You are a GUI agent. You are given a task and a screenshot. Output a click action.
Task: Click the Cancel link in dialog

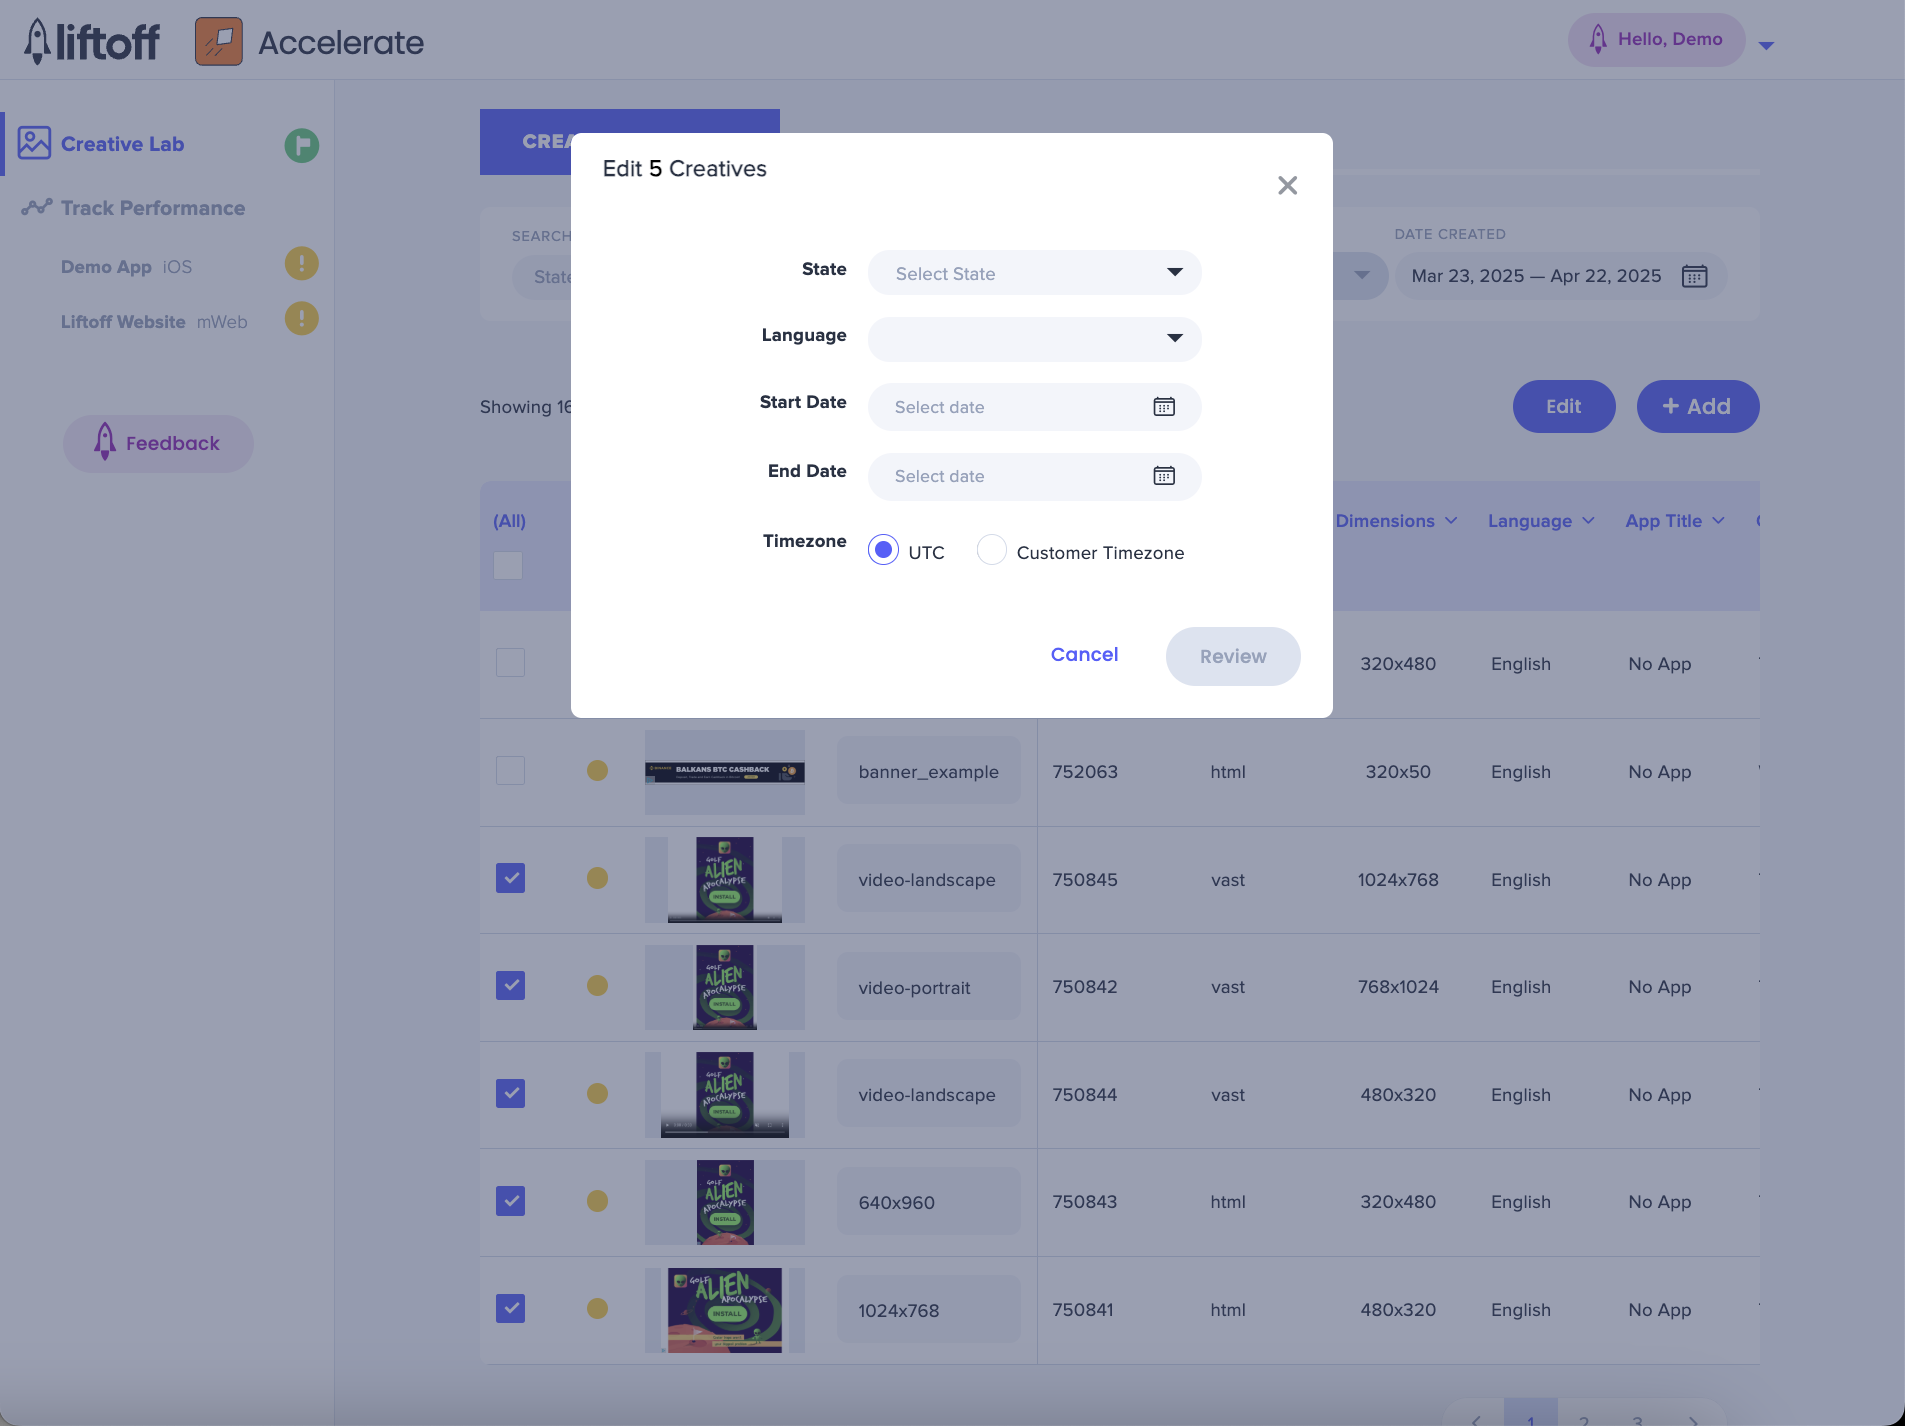click(x=1084, y=655)
